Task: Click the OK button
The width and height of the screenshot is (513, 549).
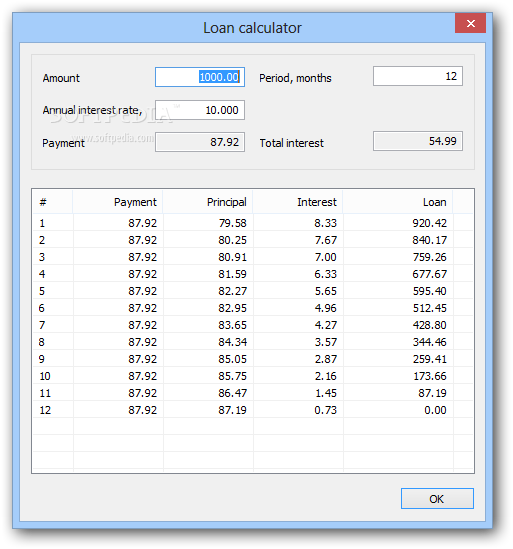Action: [x=437, y=499]
